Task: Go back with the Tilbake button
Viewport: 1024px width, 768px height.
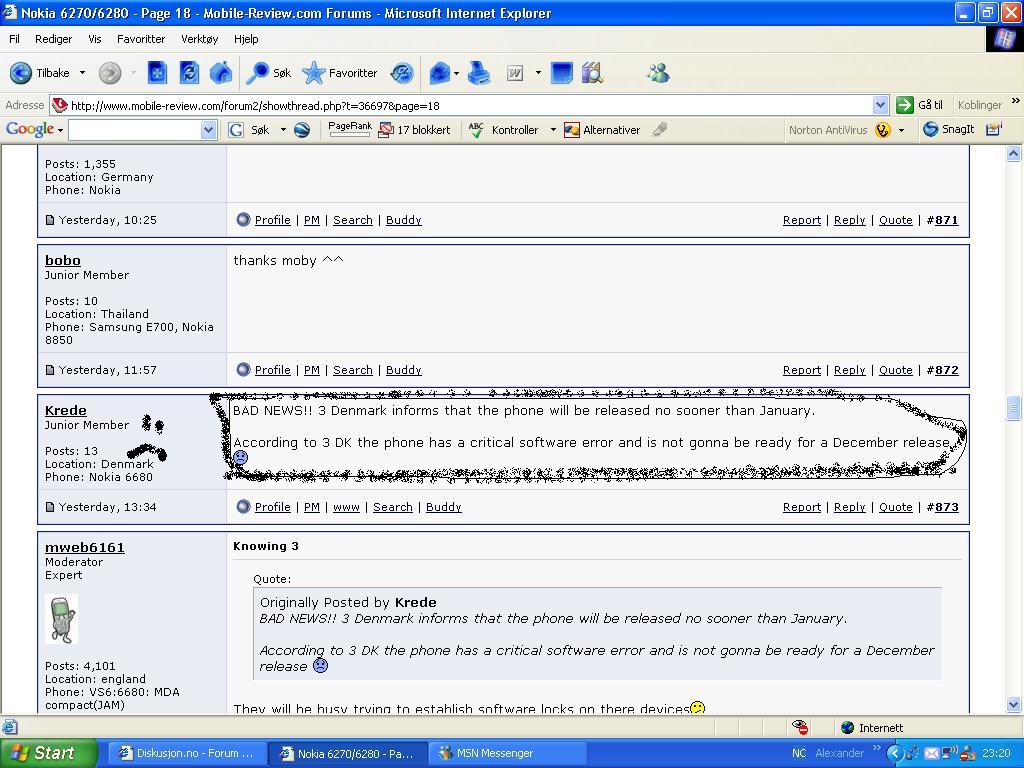Action: tap(40, 73)
